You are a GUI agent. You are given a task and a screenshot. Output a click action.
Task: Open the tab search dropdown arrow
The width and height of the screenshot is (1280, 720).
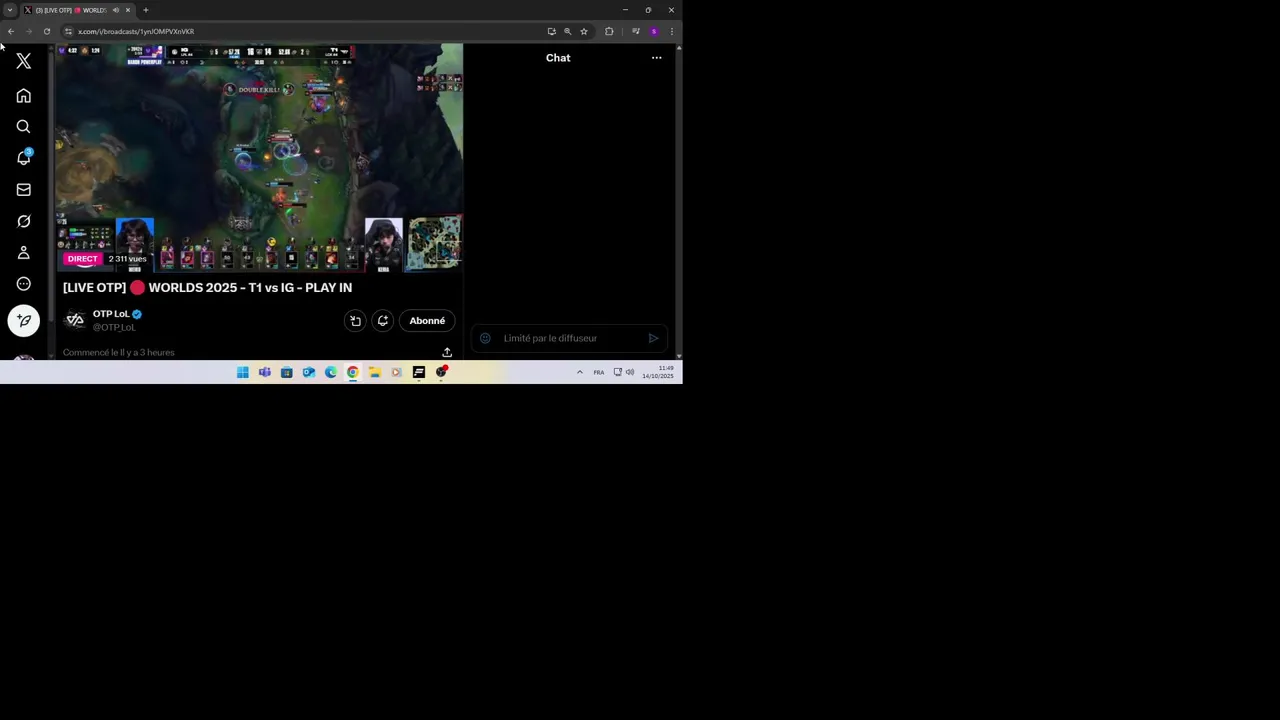(x=9, y=10)
